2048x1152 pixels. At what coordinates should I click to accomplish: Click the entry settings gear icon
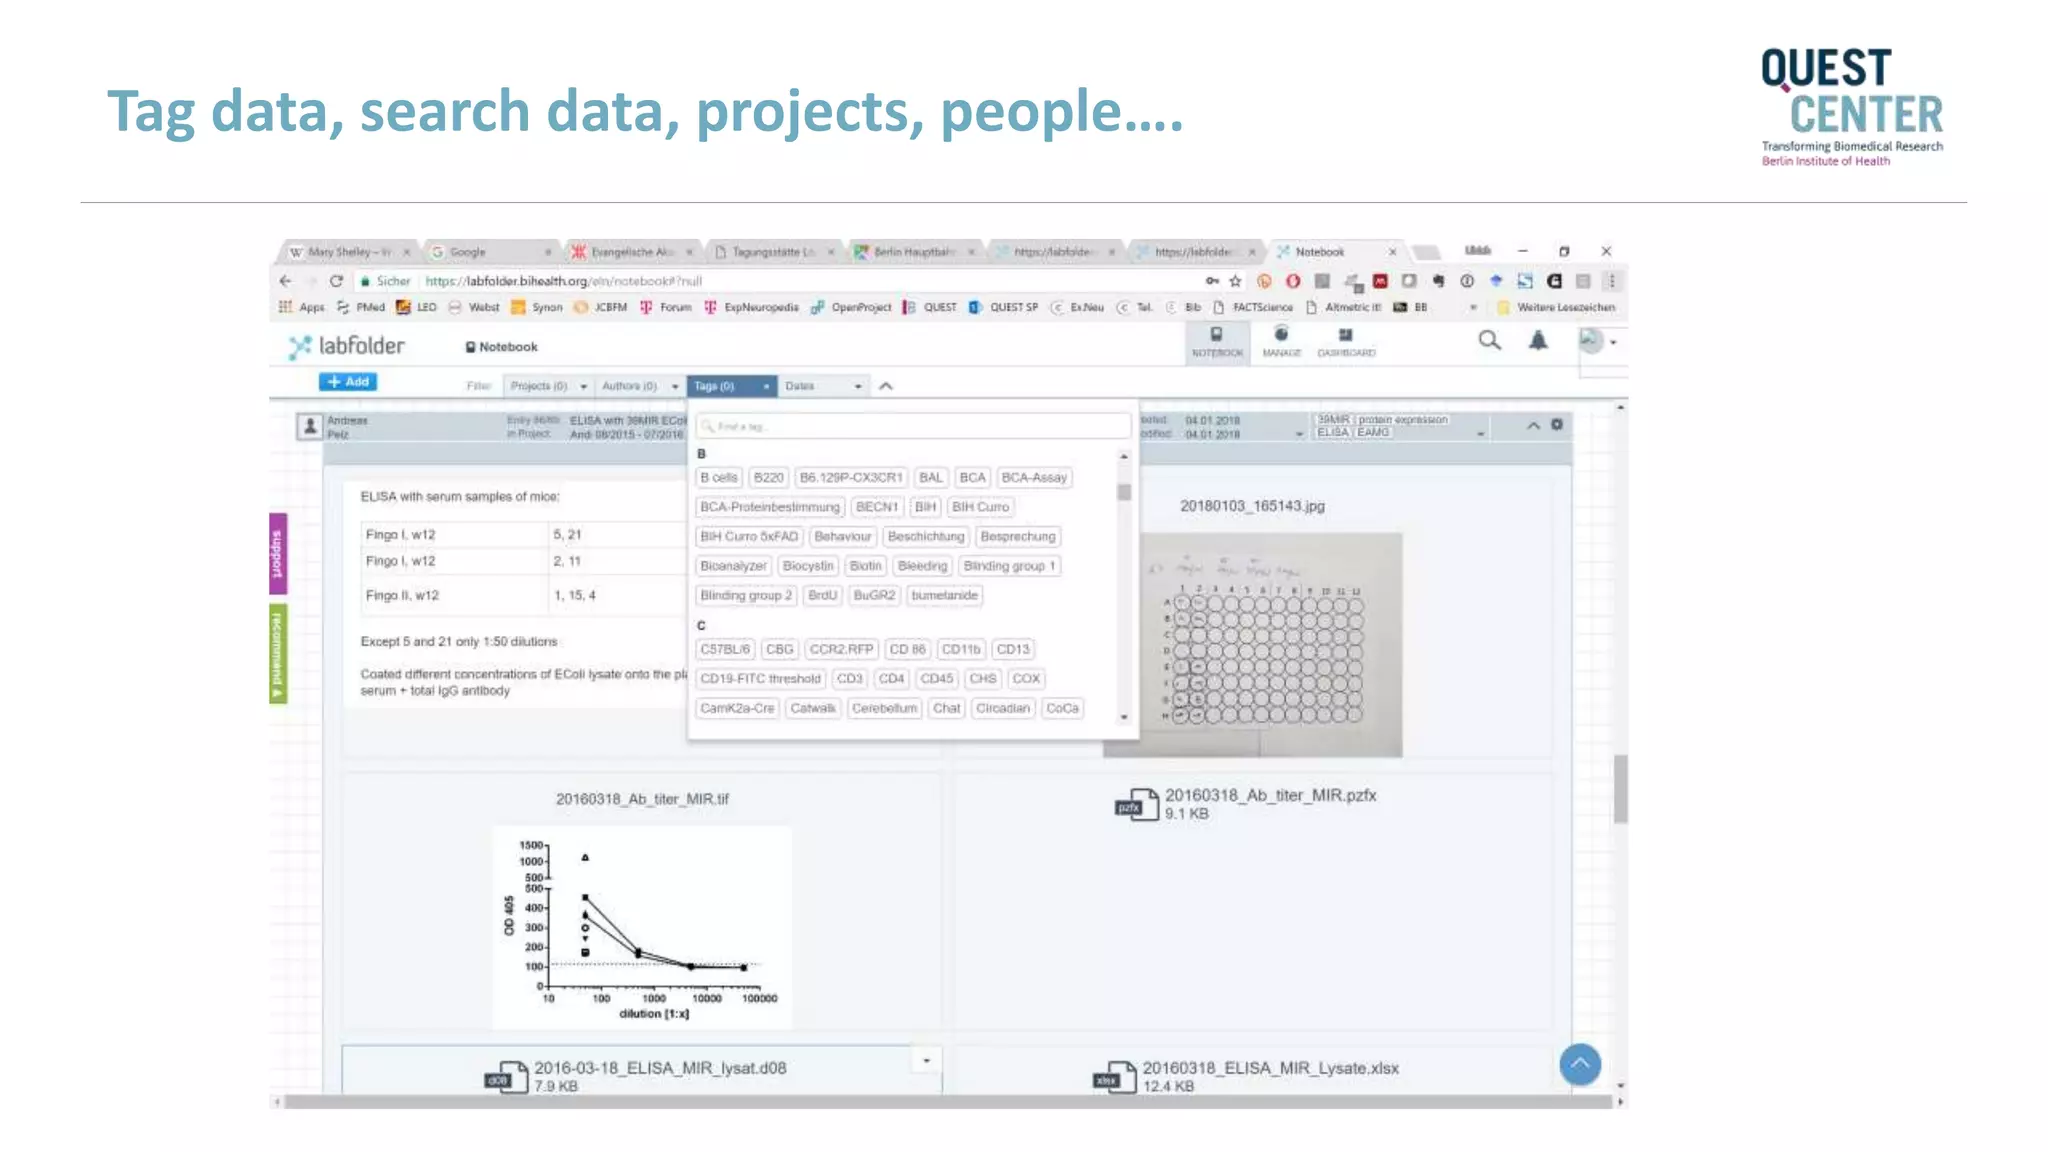1557,425
